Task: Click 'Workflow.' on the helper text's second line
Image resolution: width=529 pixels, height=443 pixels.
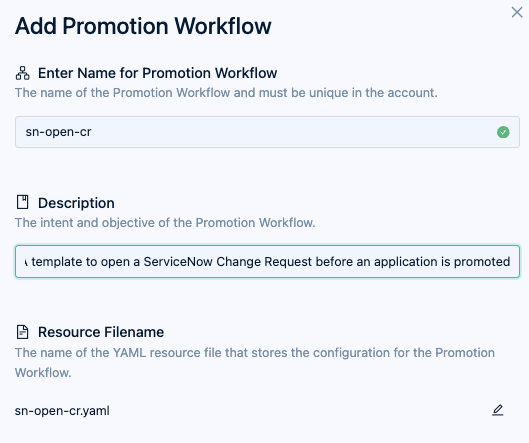Action: click(x=43, y=372)
